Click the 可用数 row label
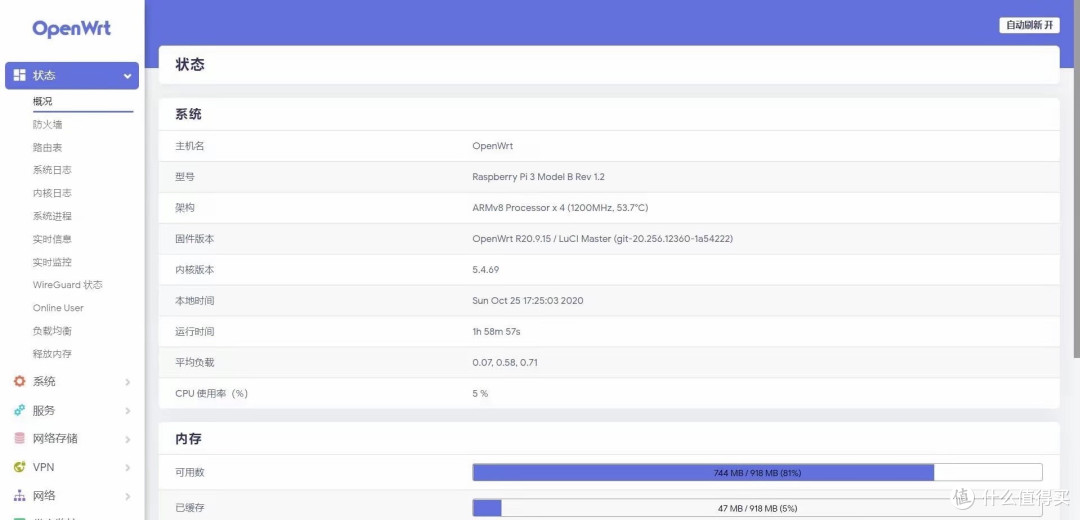Screen dimensions: 1080x520 coord(190,472)
